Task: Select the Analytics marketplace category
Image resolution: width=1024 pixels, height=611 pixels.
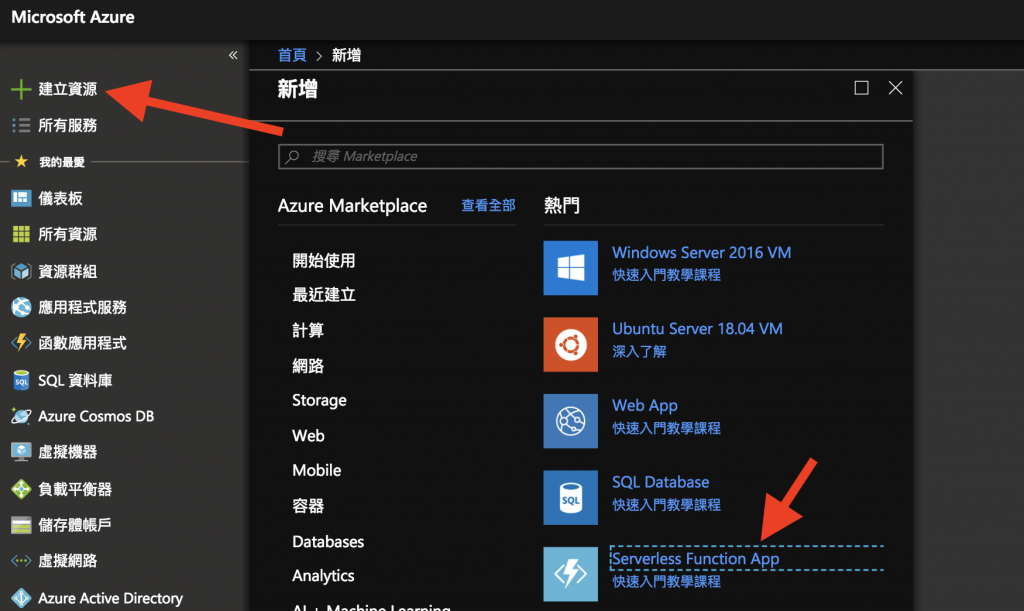Action: (323, 576)
